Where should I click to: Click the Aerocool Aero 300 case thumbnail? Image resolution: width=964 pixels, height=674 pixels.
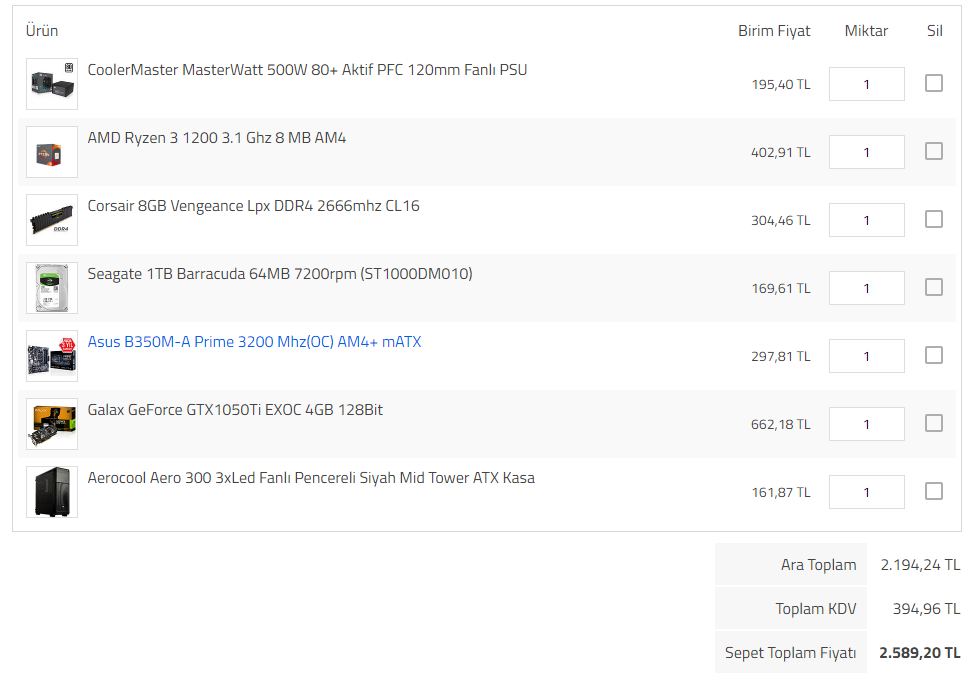(x=52, y=492)
